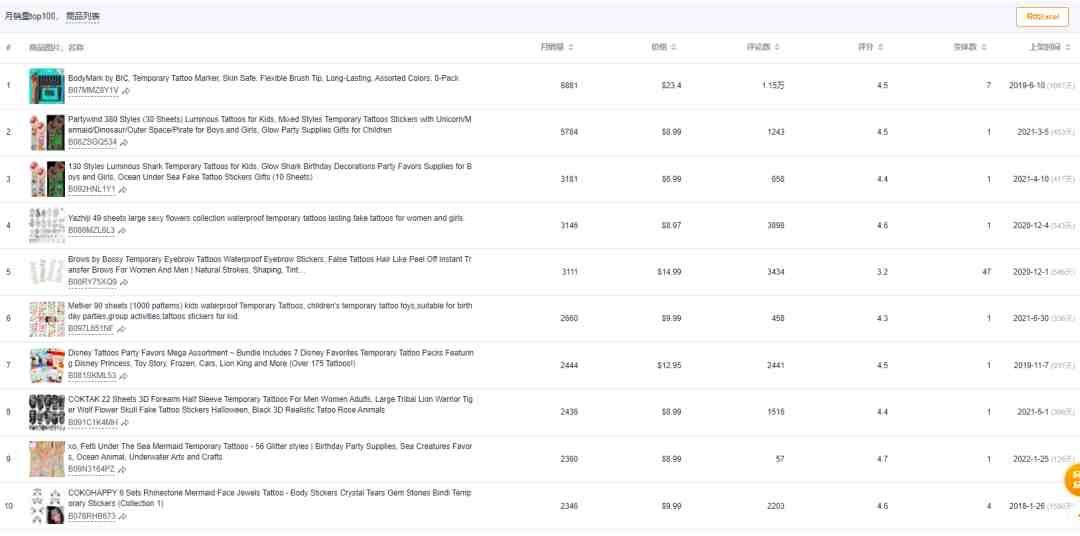1080x536 pixels.
Task: Click the link icon beside B091C1K4MH
Action: click(x=123, y=422)
